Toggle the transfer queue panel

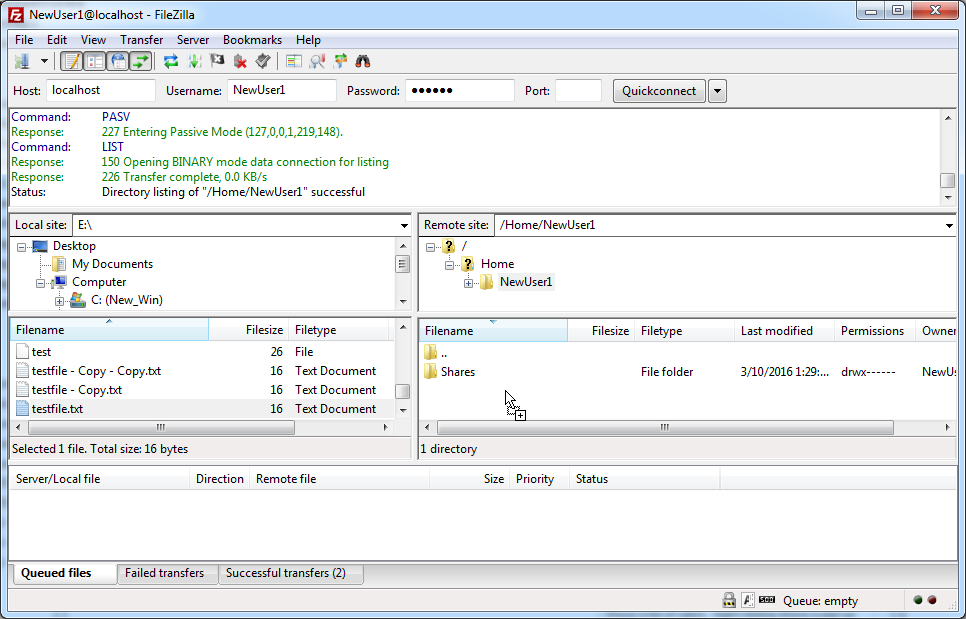point(141,61)
